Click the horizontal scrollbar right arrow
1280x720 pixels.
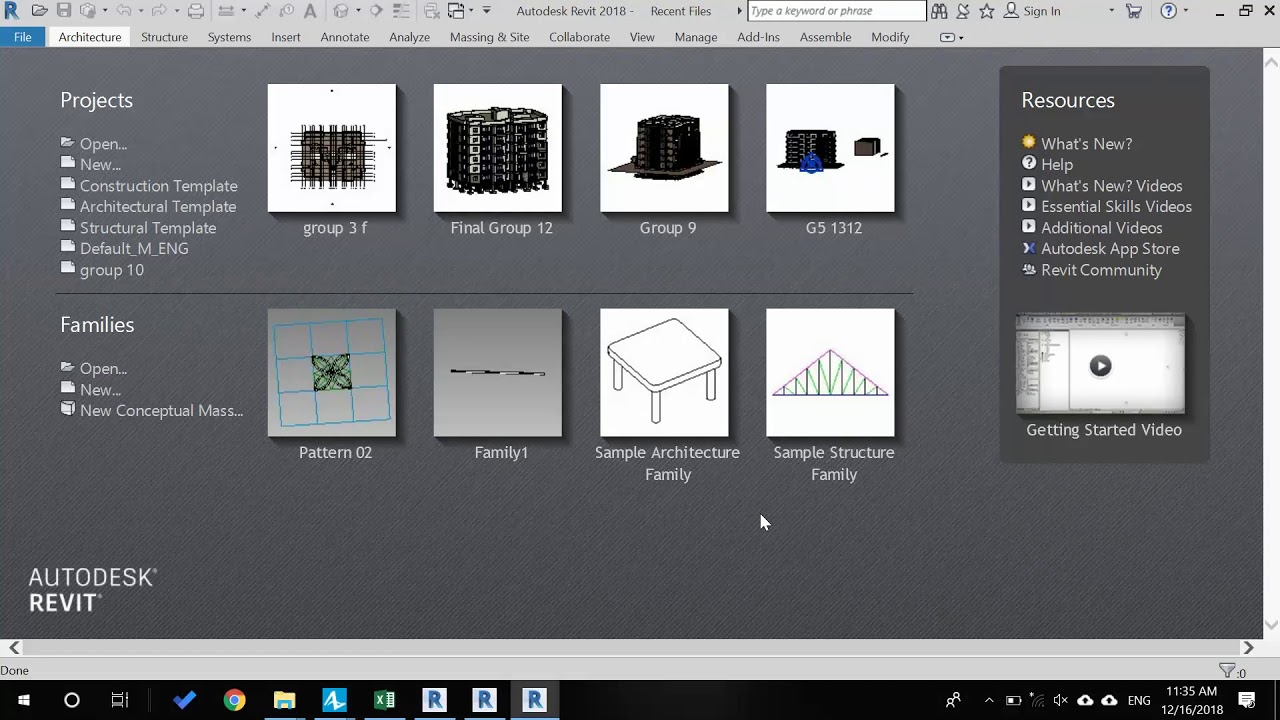tap(1248, 648)
